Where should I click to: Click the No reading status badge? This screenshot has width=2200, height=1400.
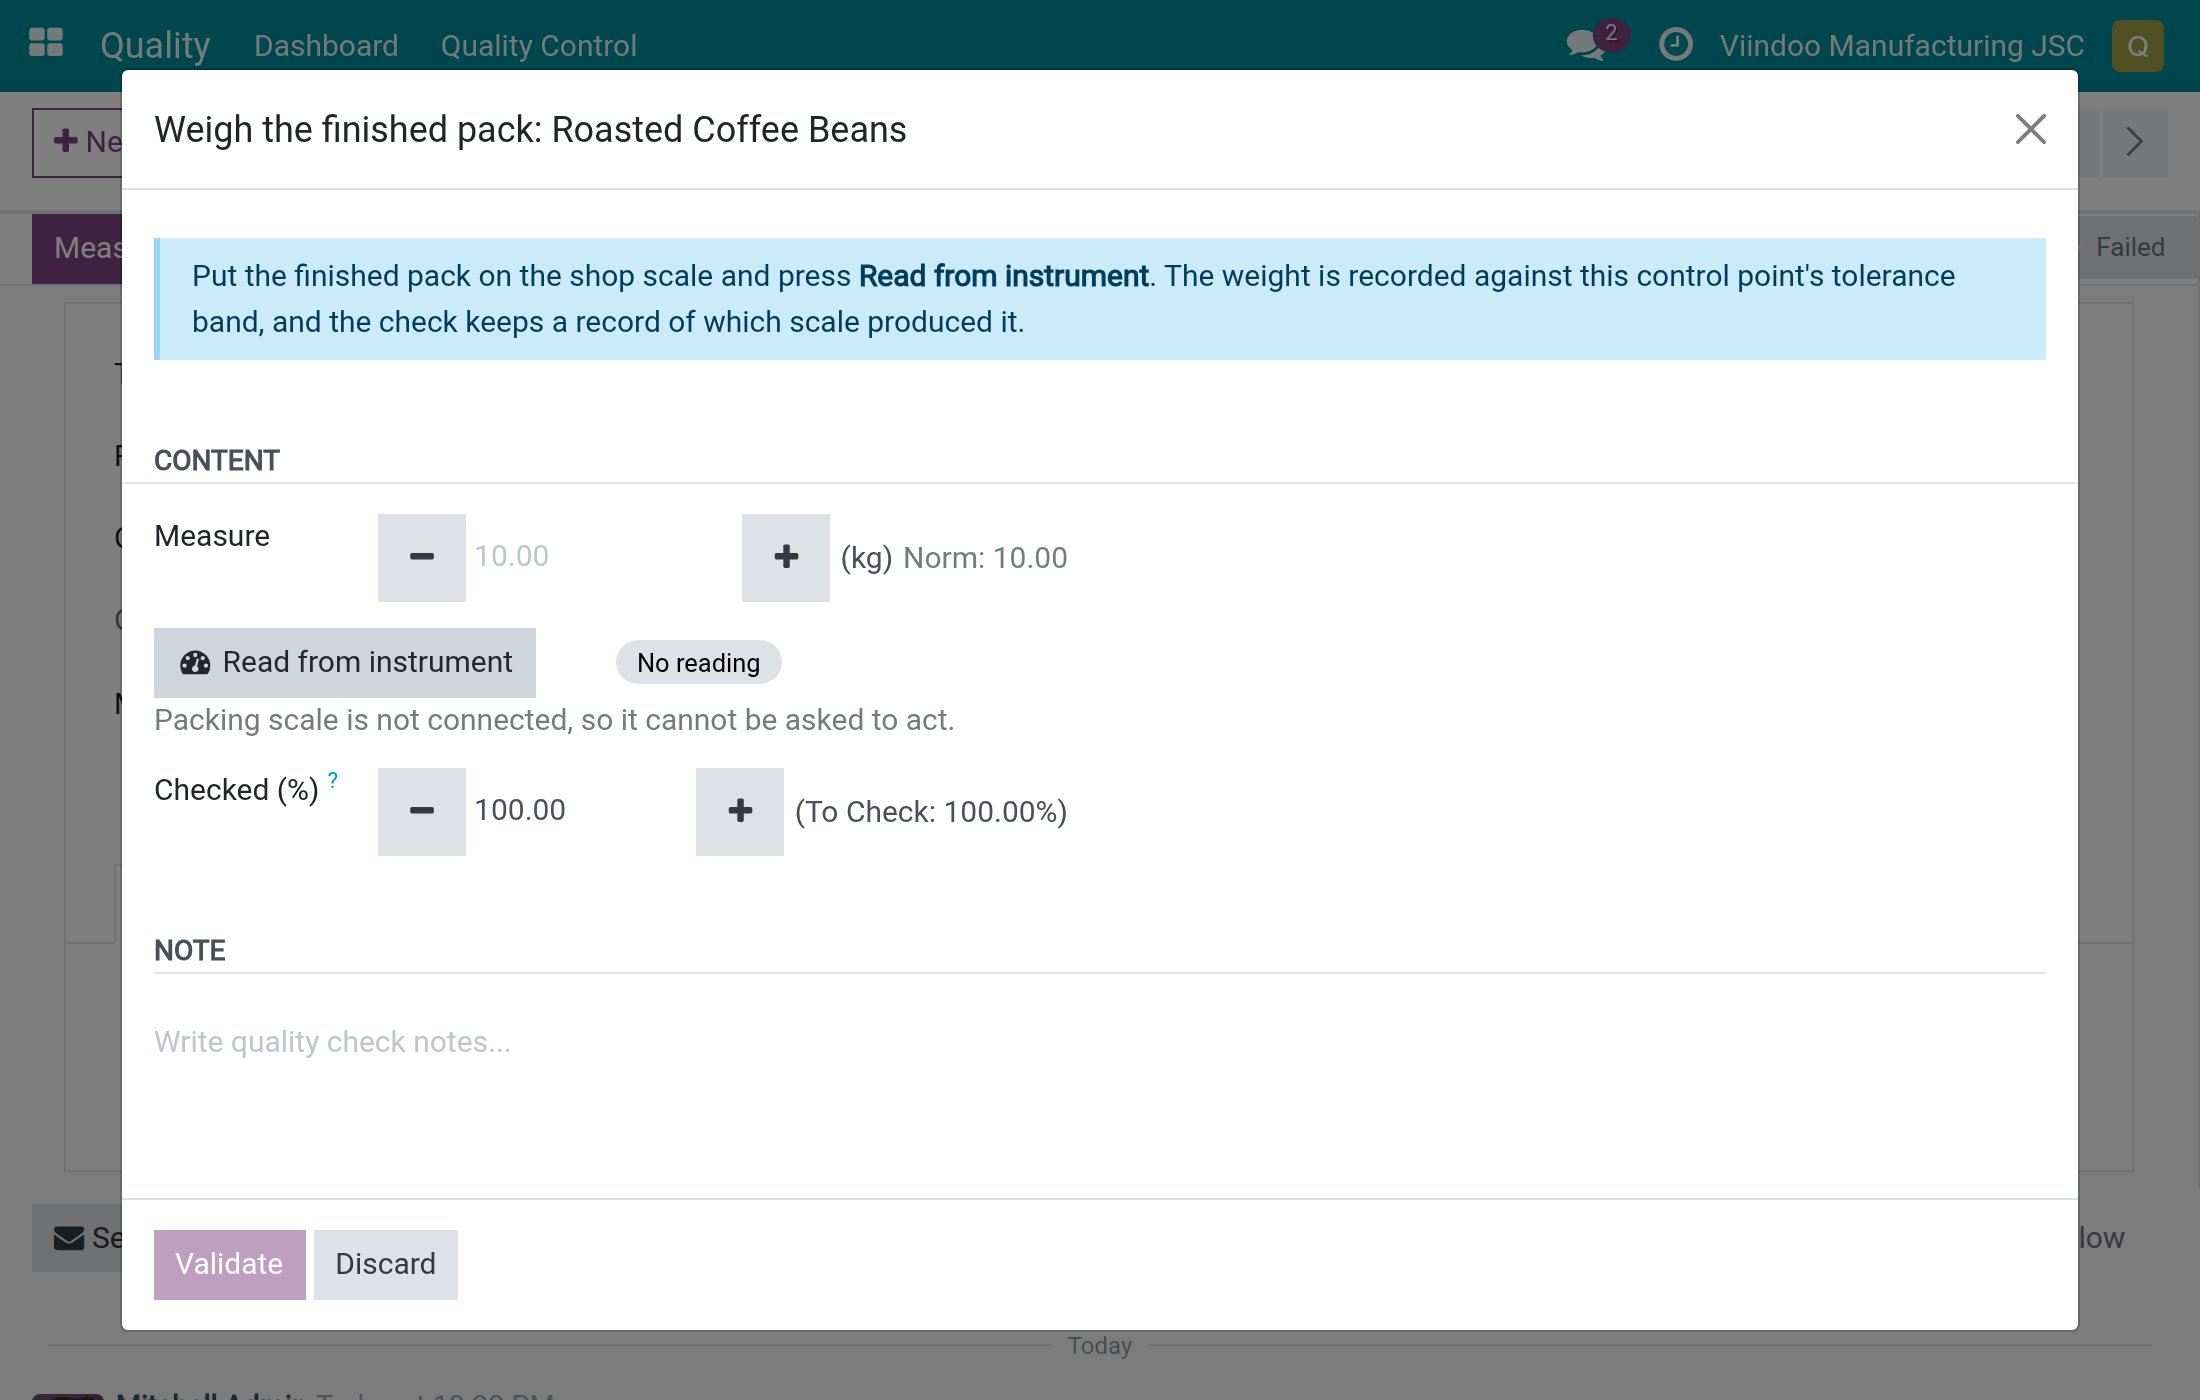point(698,662)
